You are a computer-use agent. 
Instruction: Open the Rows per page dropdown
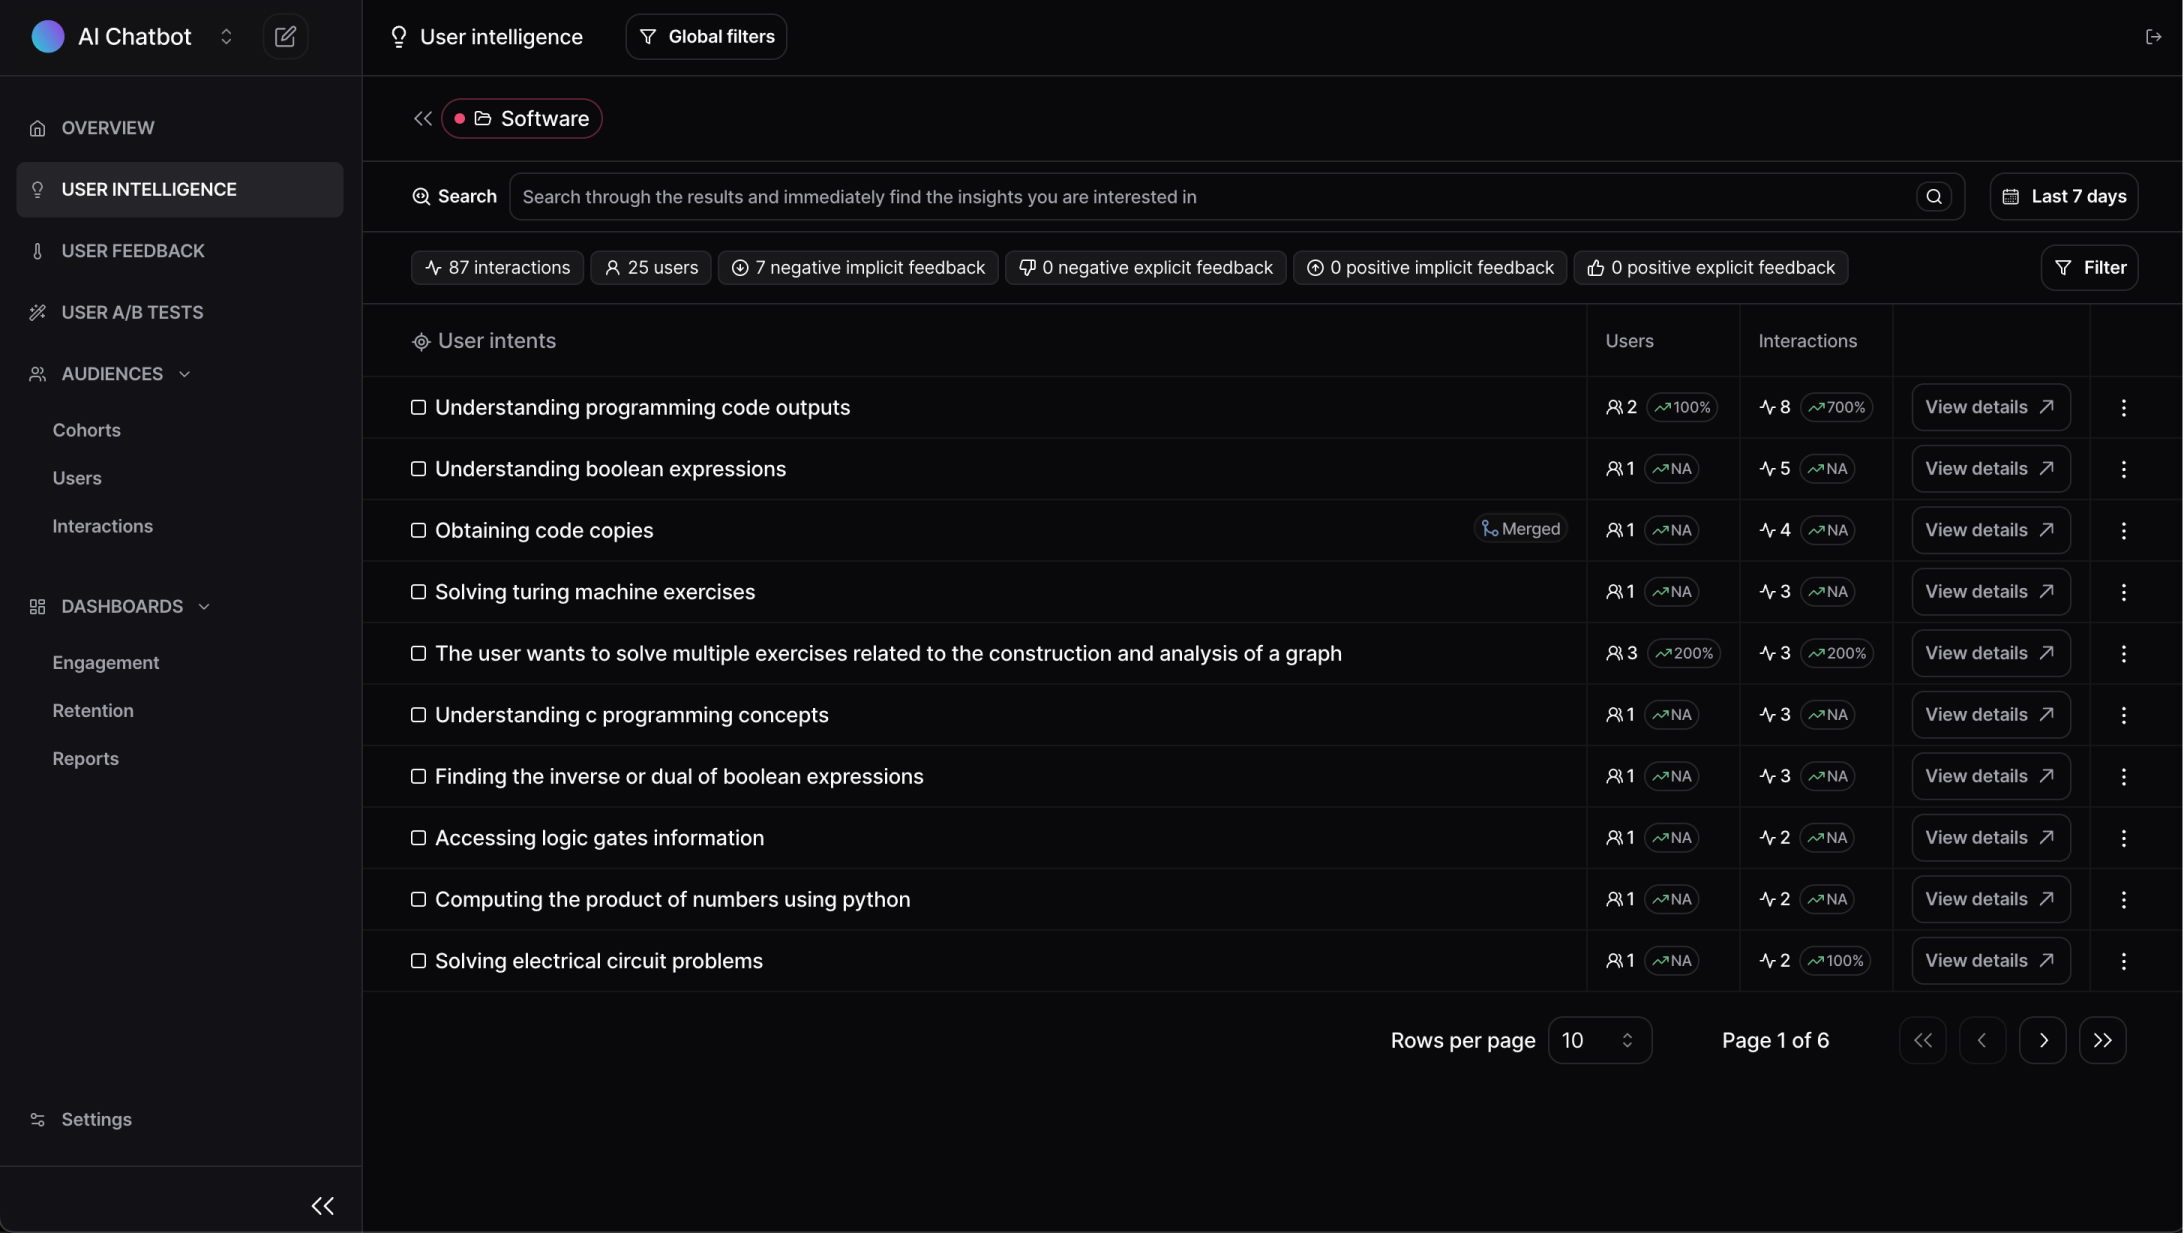(x=1598, y=1040)
